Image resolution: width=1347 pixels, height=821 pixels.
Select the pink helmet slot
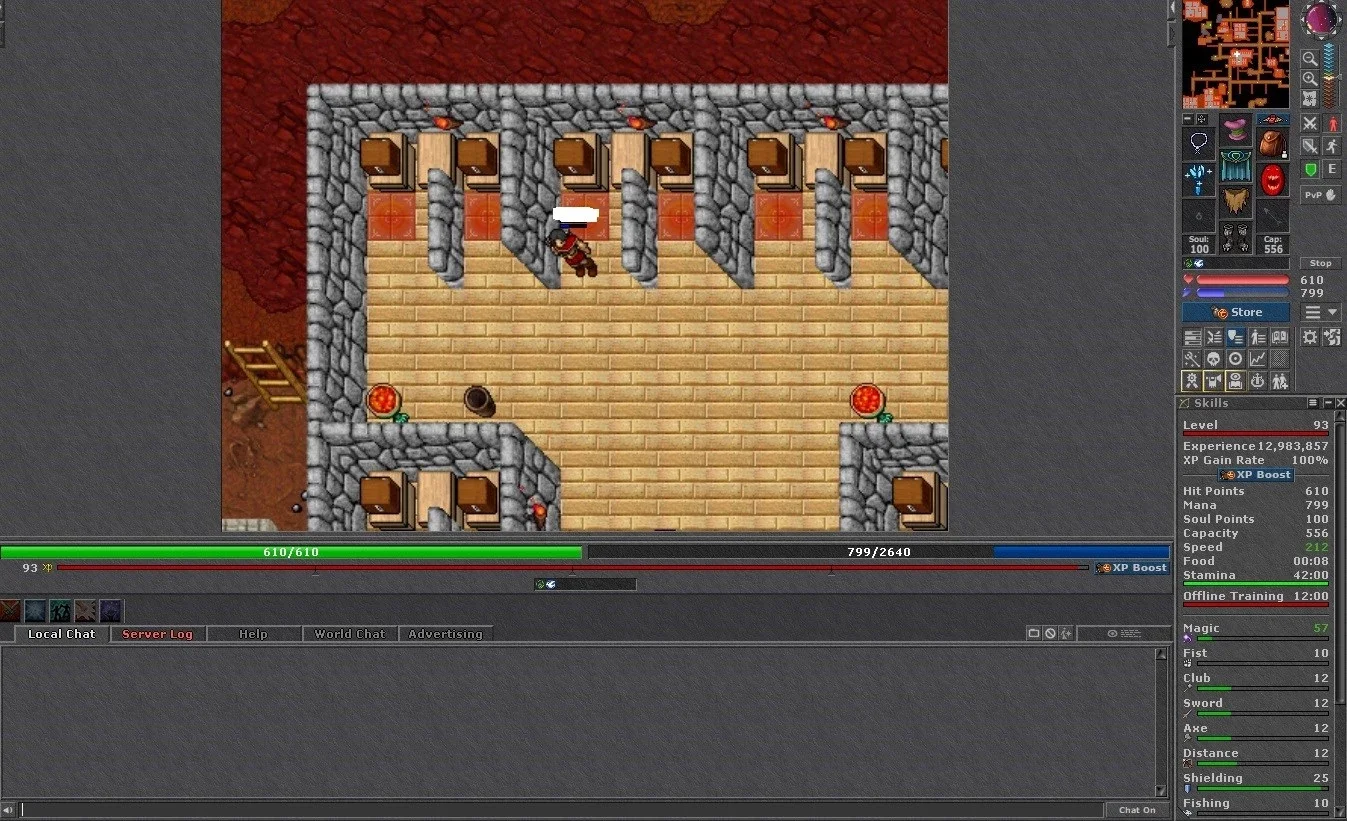pyautogui.click(x=1235, y=129)
